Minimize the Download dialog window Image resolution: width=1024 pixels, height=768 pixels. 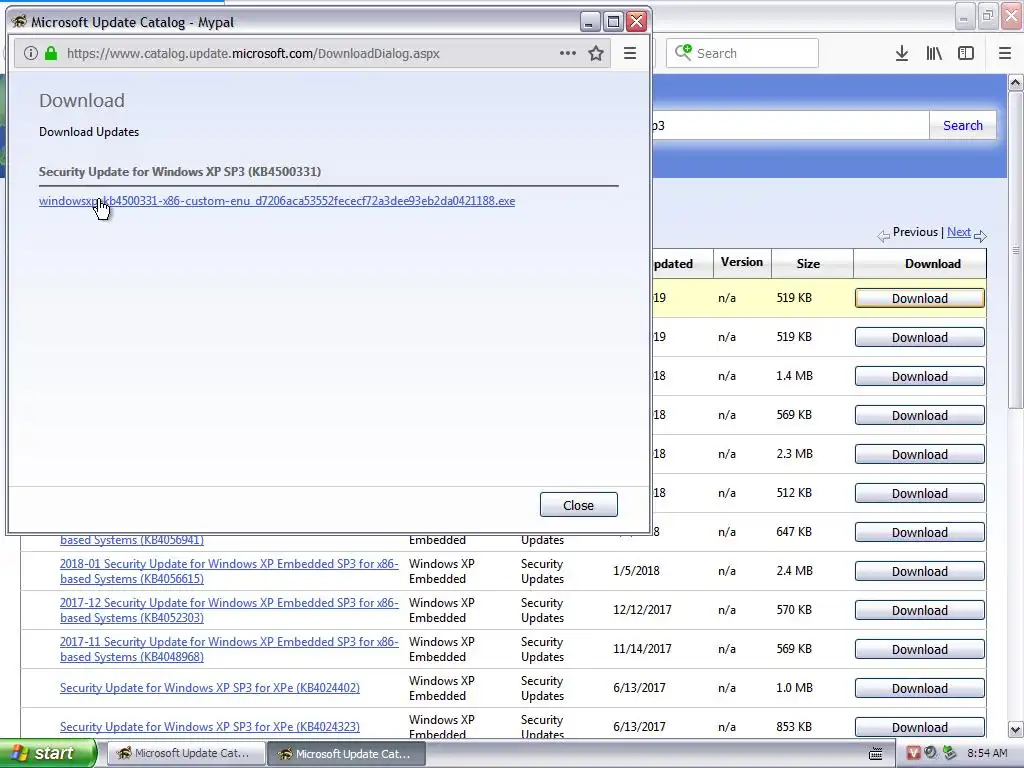click(x=589, y=22)
